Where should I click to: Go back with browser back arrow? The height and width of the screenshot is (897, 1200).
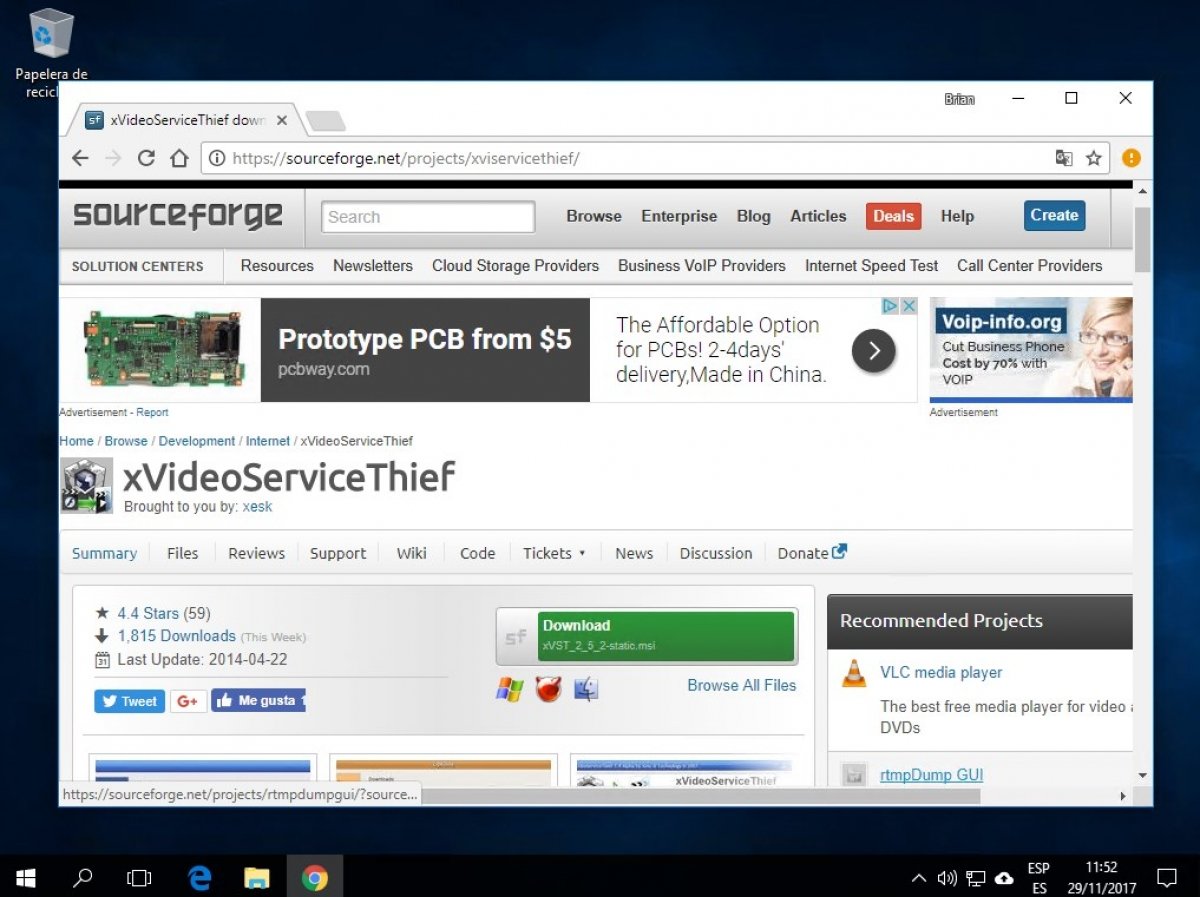[x=81, y=158]
